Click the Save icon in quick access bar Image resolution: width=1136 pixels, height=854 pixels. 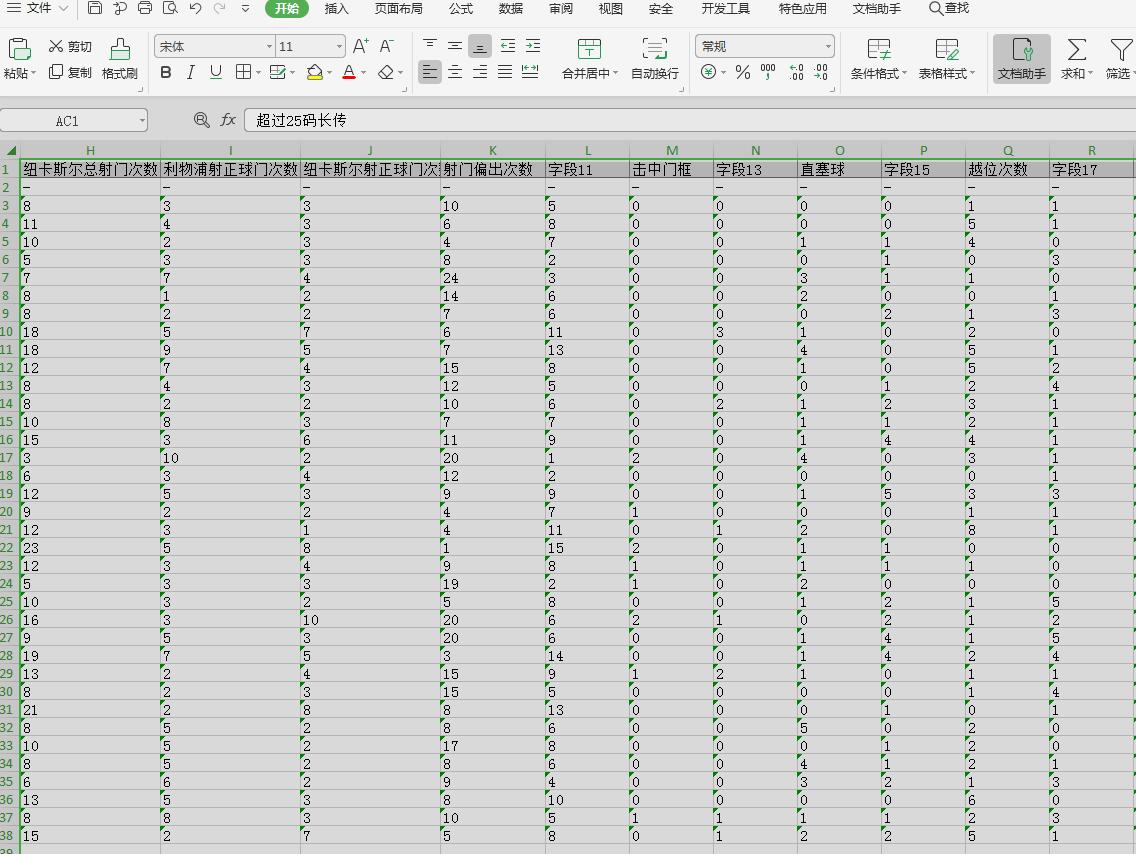pyautogui.click(x=95, y=9)
